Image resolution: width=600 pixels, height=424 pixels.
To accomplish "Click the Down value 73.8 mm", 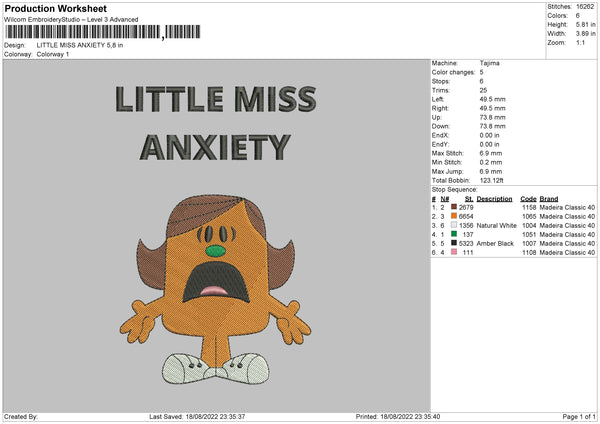I will point(492,126).
